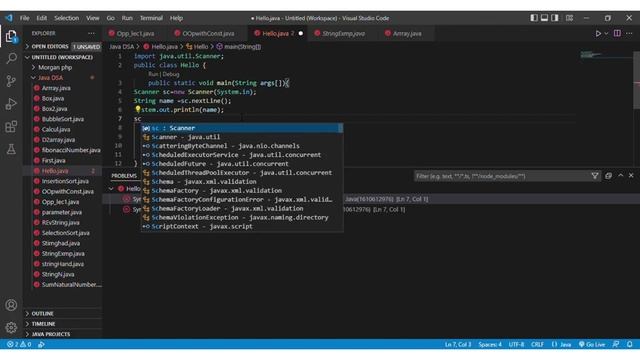
Task: Expand the Java Projects section
Action: (x=62, y=334)
